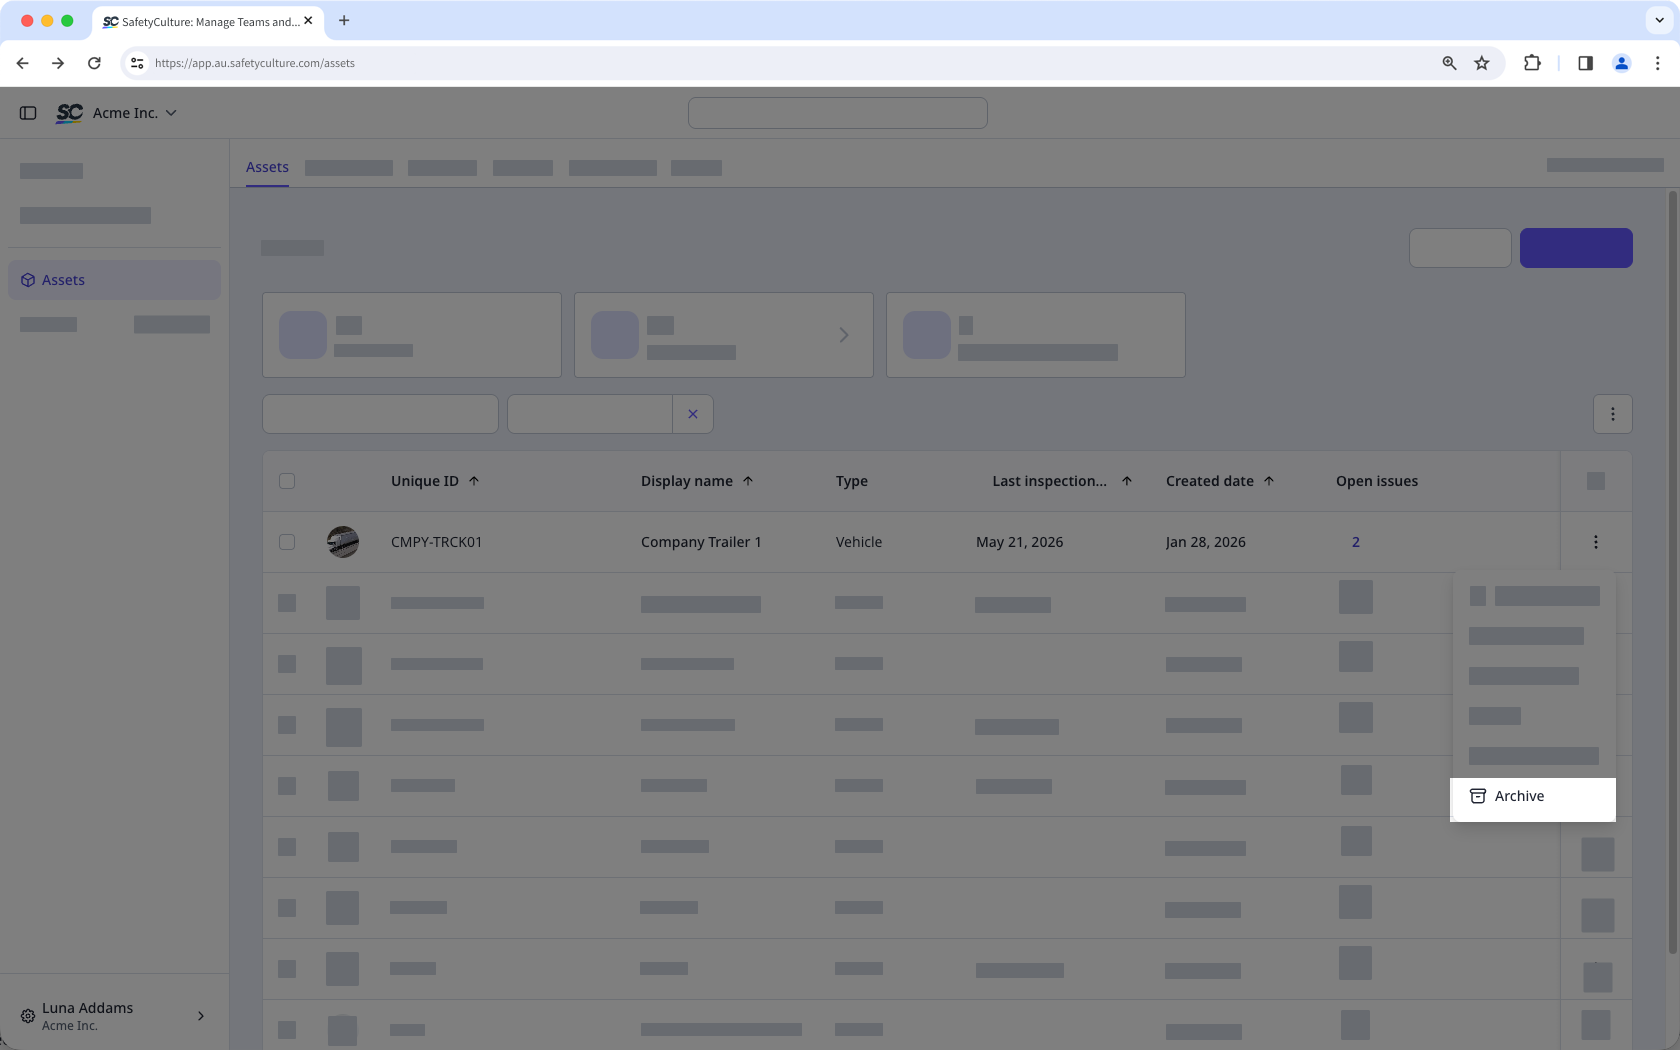1680x1050 pixels.
Task: Open a new browser tab
Action: [x=344, y=20]
